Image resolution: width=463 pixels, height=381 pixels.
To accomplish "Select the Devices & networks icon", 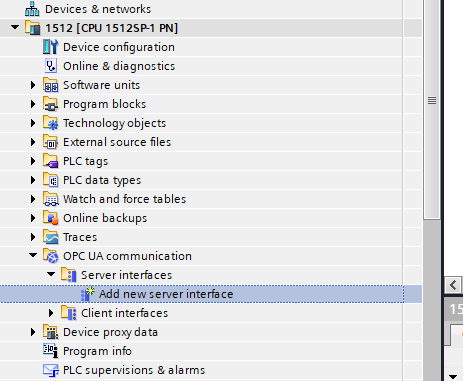I will (x=32, y=9).
